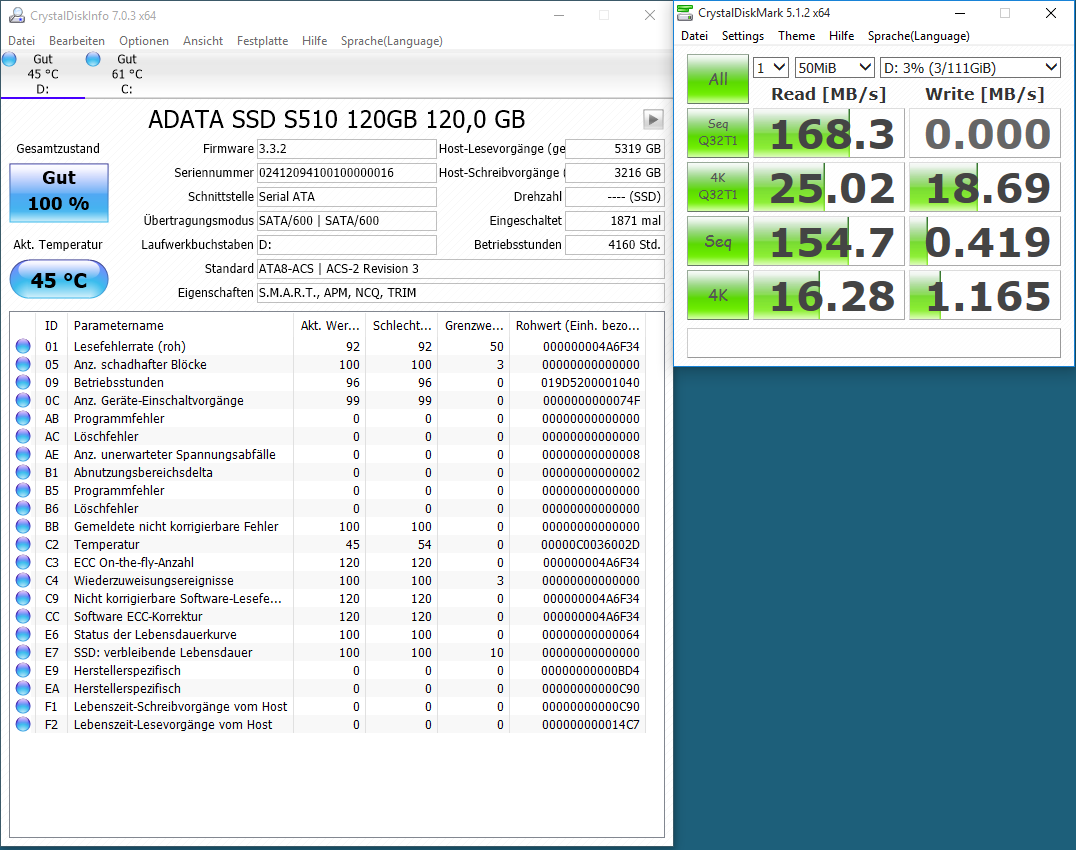Click the empty comment box in CrystalDiskMark
The width and height of the screenshot is (1076, 850).
pos(874,343)
